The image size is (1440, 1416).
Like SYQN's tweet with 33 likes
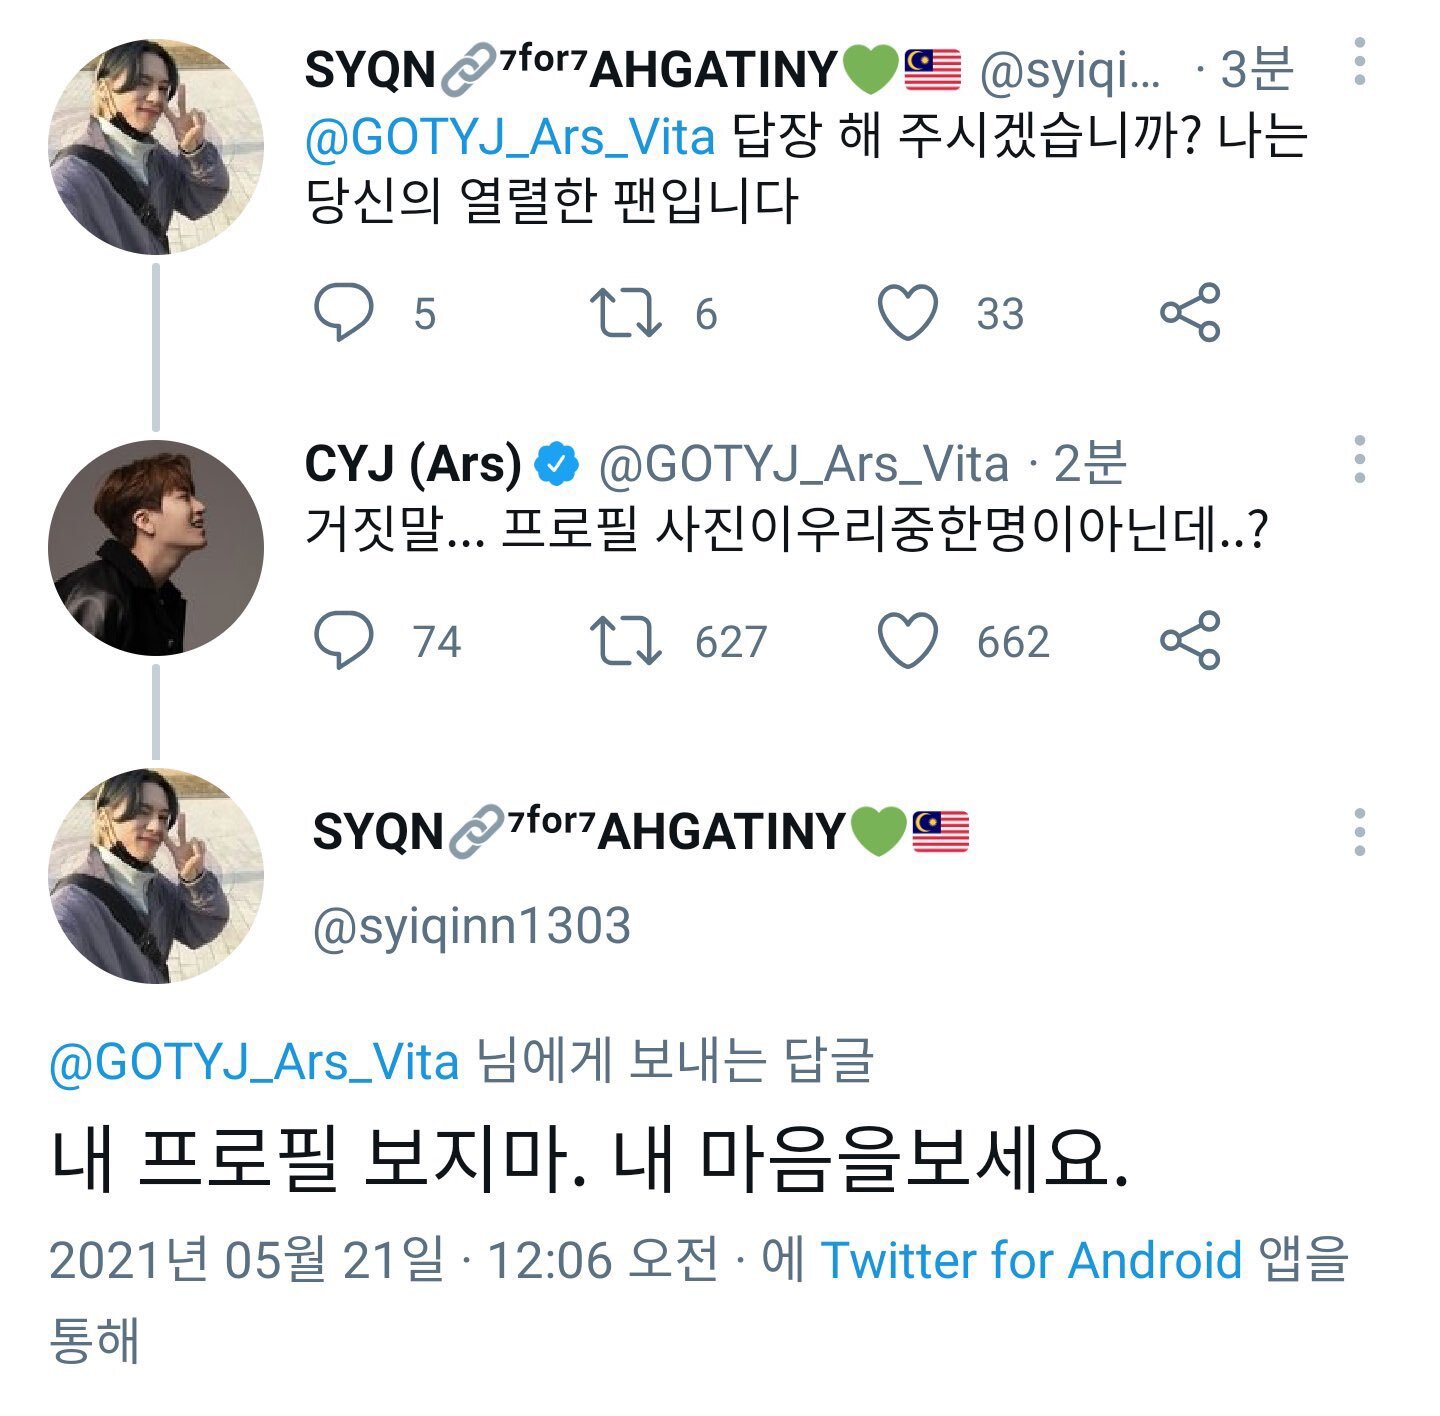(907, 313)
